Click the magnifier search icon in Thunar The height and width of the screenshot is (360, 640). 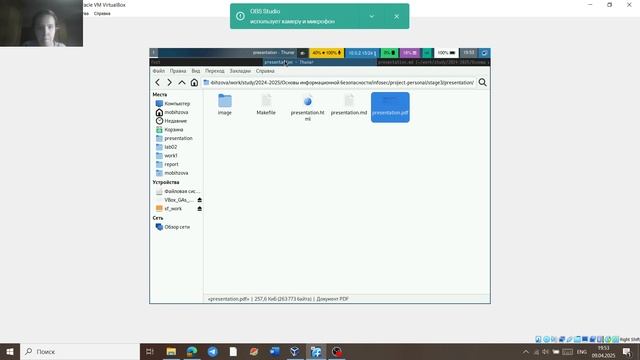pyautogui.click(x=482, y=82)
